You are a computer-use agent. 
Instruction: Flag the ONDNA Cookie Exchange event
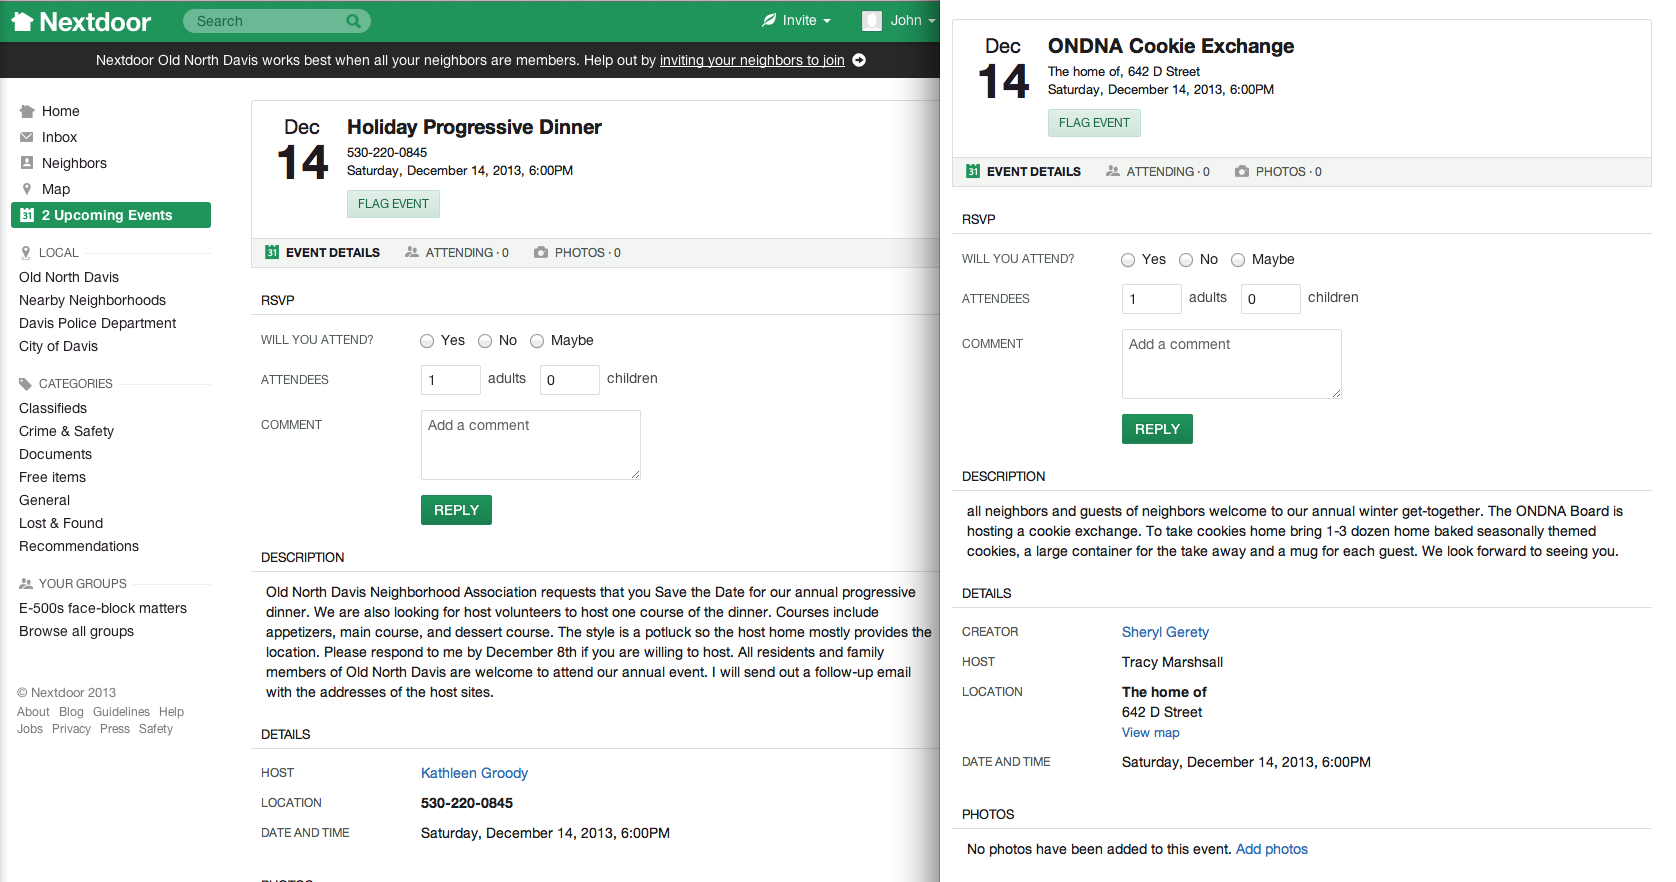tap(1094, 123)
